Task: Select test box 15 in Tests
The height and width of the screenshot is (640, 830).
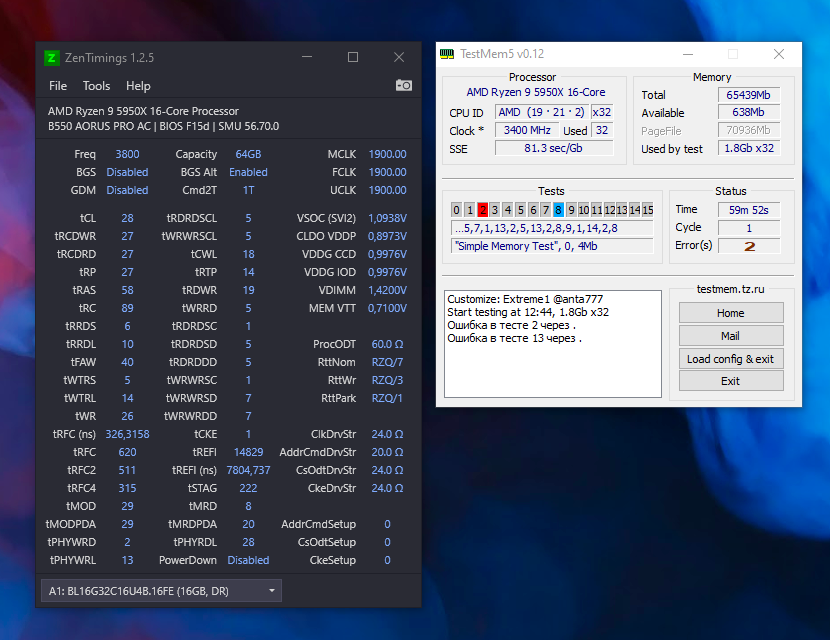Action: [648, 210]
